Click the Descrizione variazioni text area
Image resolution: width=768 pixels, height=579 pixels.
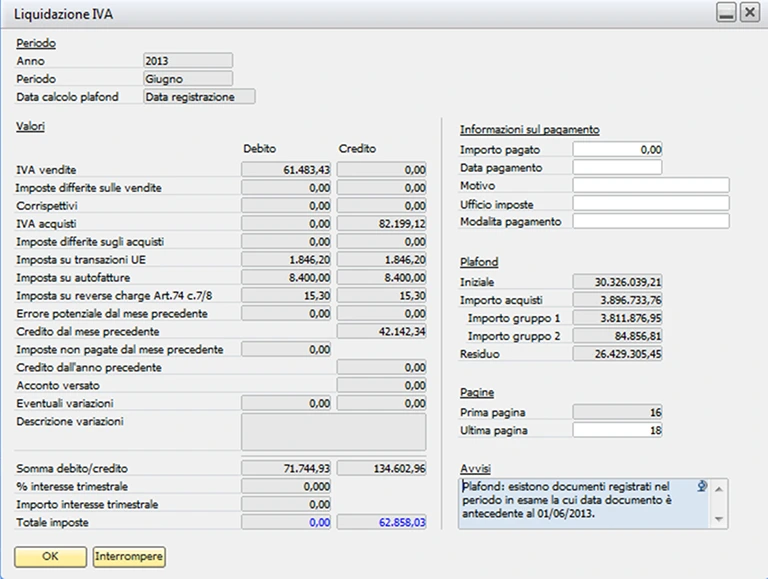(x=334, y=432)
